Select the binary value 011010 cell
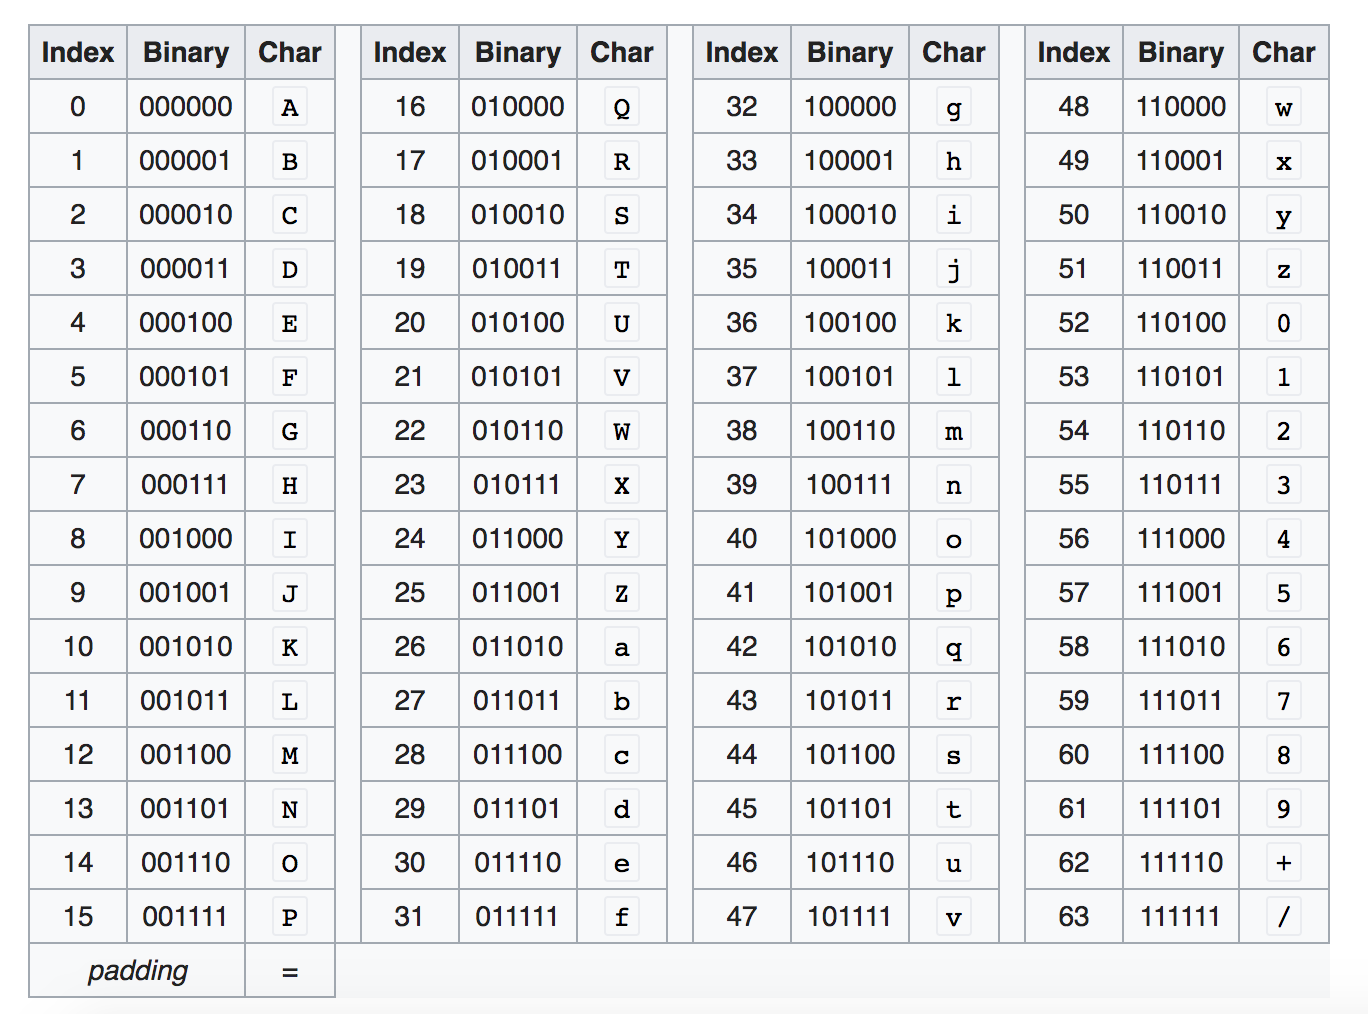Screen dimensions: 1368x1014 tap(518, 646)
